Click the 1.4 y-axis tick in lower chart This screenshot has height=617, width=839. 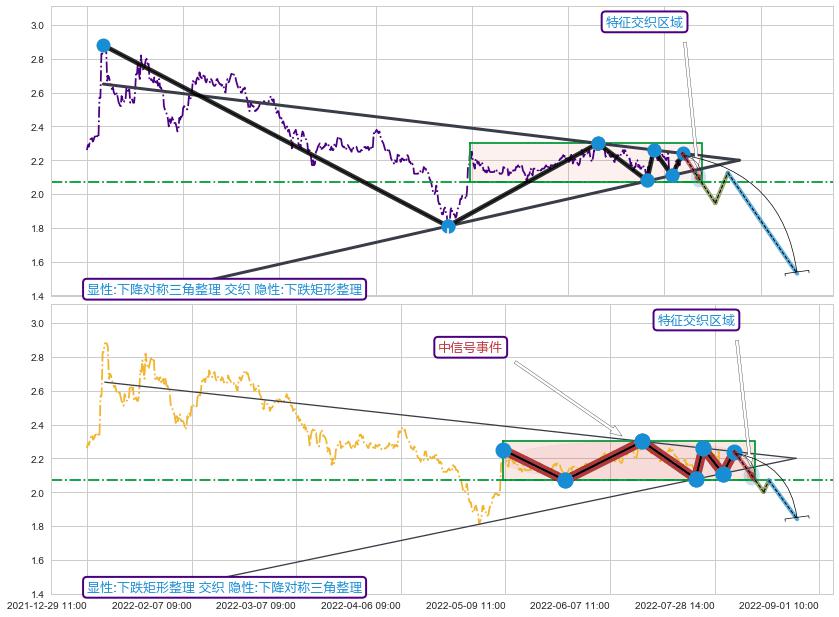pyautogui.click(x=39, y=594)
